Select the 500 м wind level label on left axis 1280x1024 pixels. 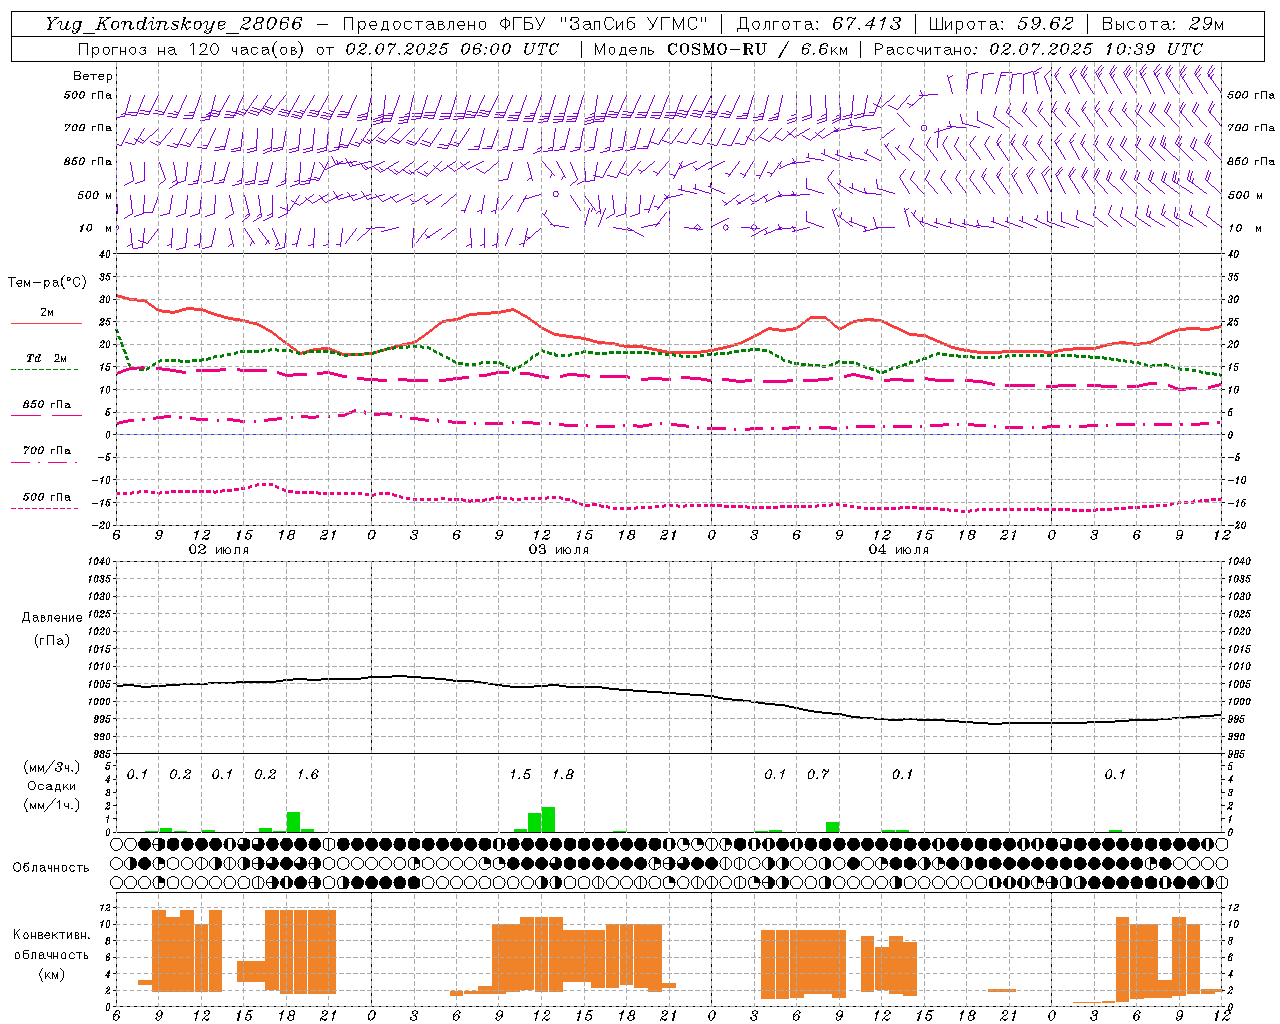[x=96, y=195]
